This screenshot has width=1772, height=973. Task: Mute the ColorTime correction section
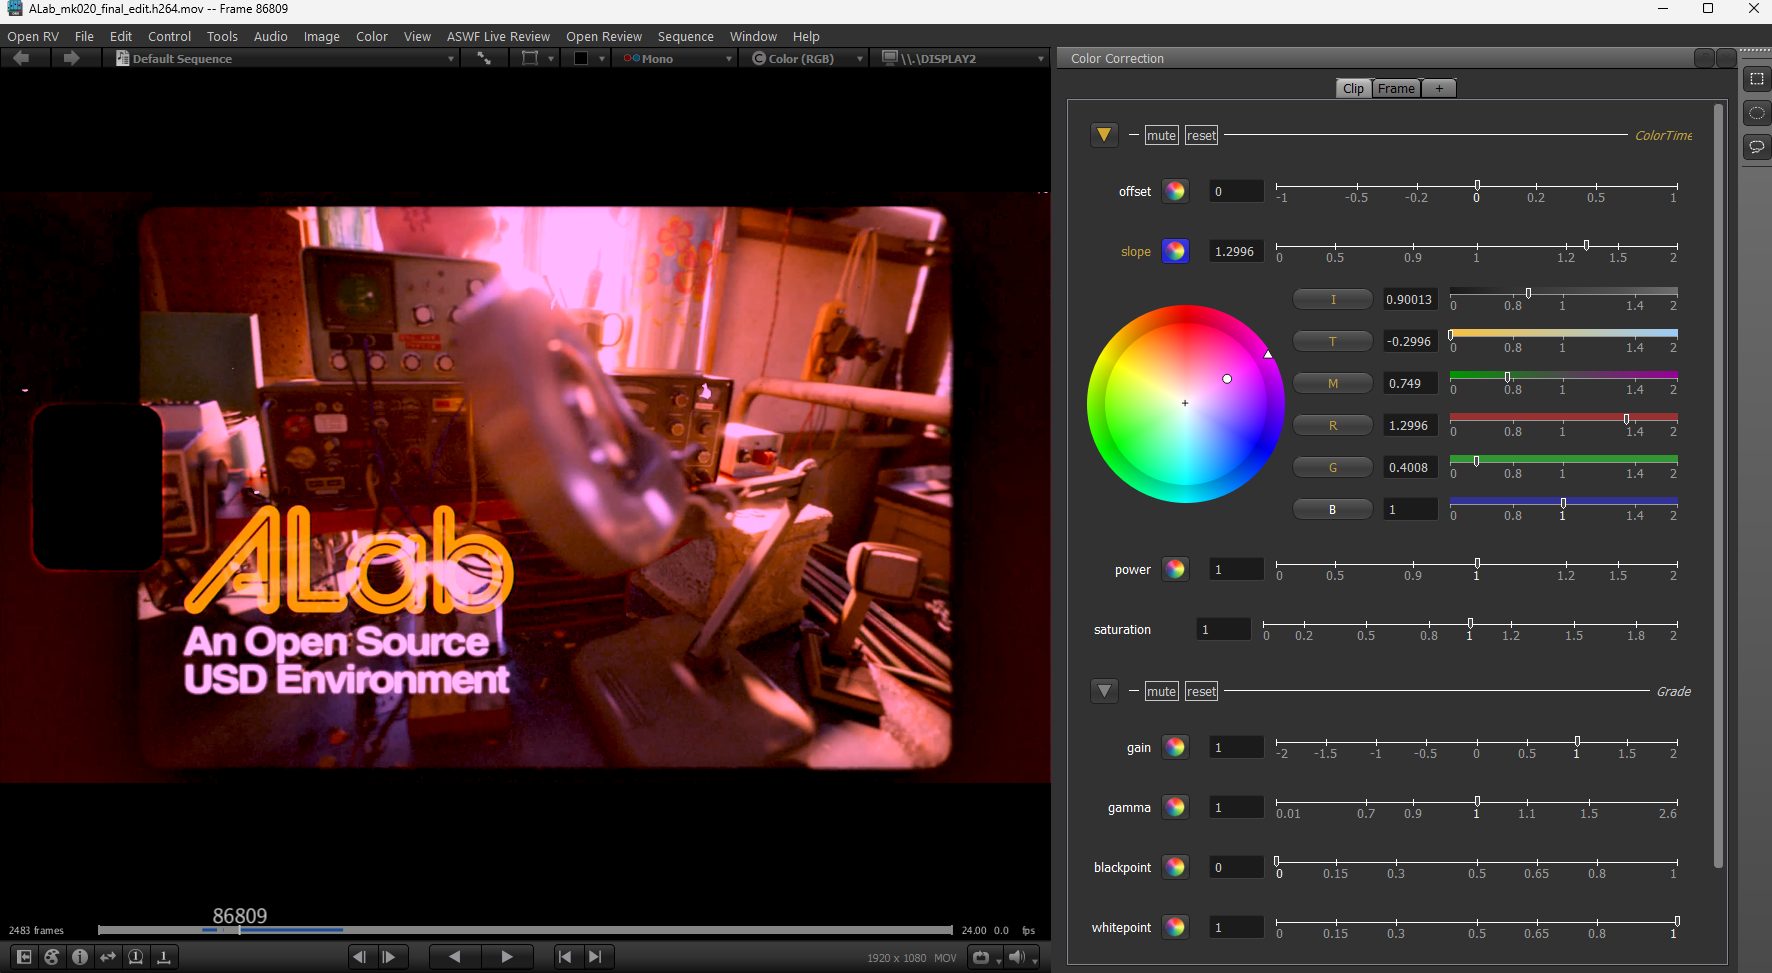(x=1161, y=136)
